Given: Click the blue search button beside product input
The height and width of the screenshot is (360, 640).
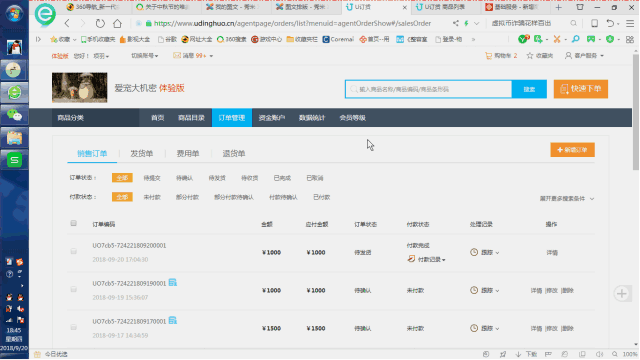Looking at the screenshot, I should [x=529, y=89].
